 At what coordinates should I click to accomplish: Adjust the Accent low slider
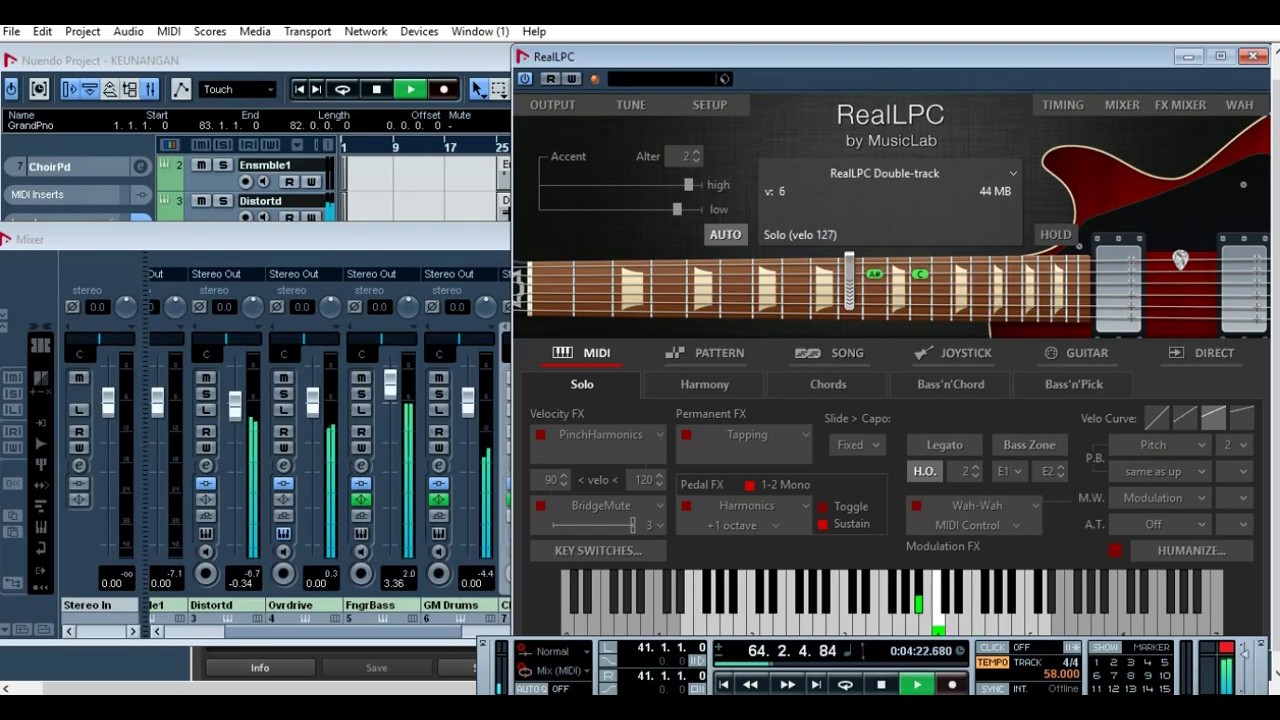[677, 209]
